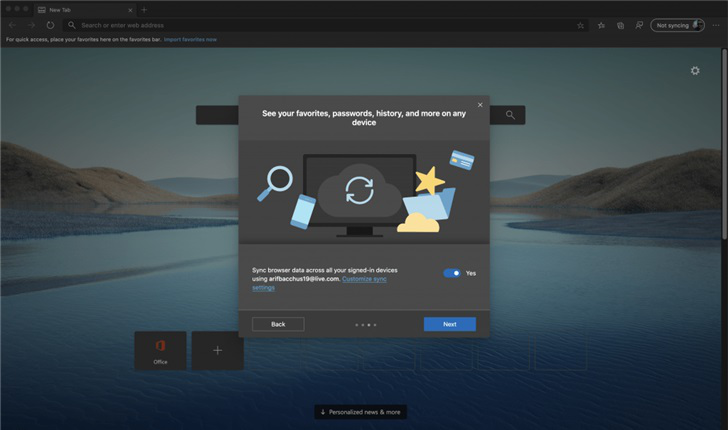The image size is (728, 430).
Task: Click the forward navigation arrow
Action: (31, 25)
